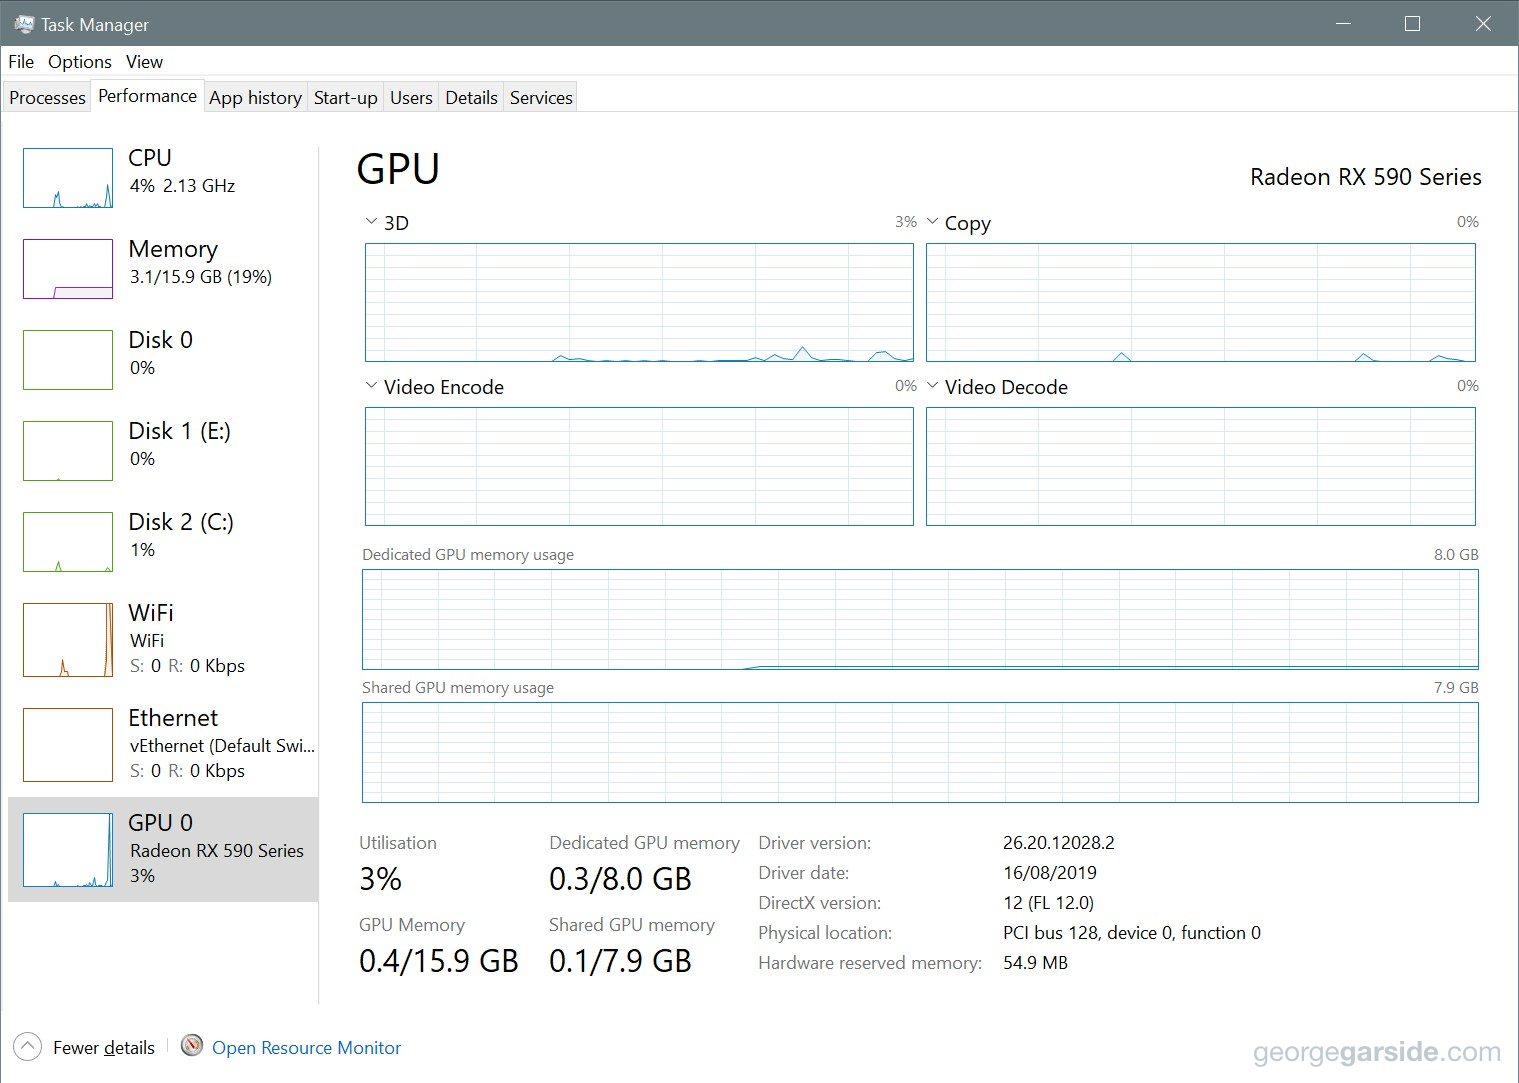Select the Ethernet vEthernet entry
The height and width of the screenshot is (1083, 1519).
point(163,744)
